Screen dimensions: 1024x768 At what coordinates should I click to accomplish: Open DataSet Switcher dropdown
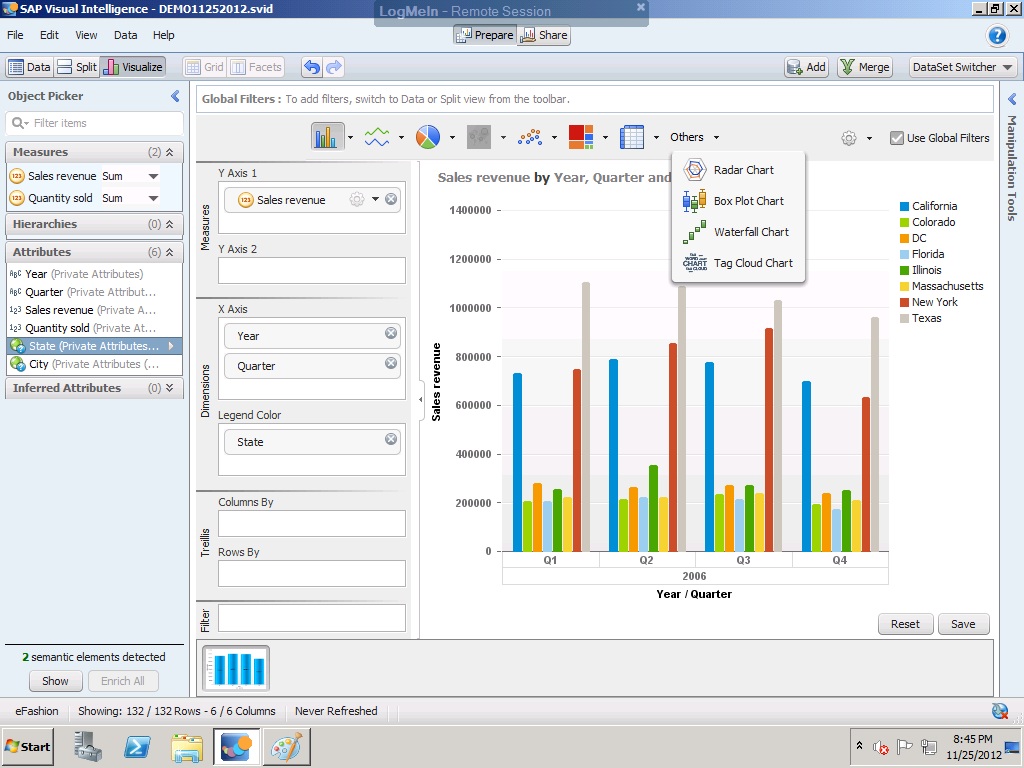(x=963, y=67)
